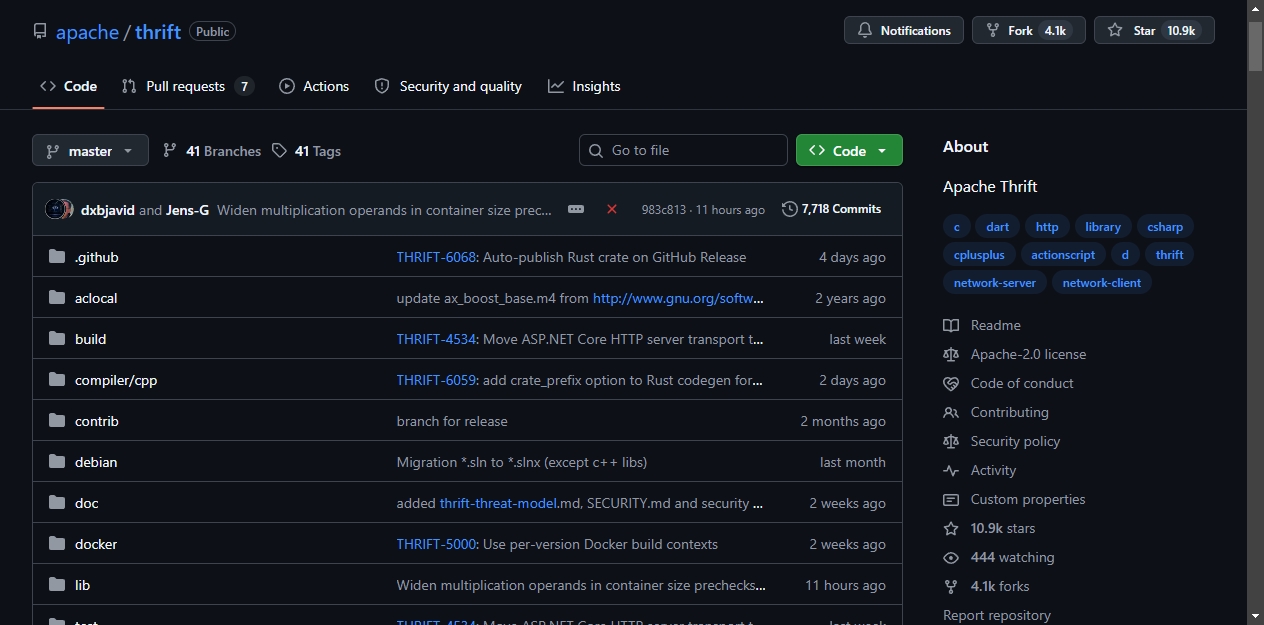The width and height of the screenshot is (1264, 625).
Task: Select the network-server topic tag
Action: pyautogui.click(x=995, y=283)
